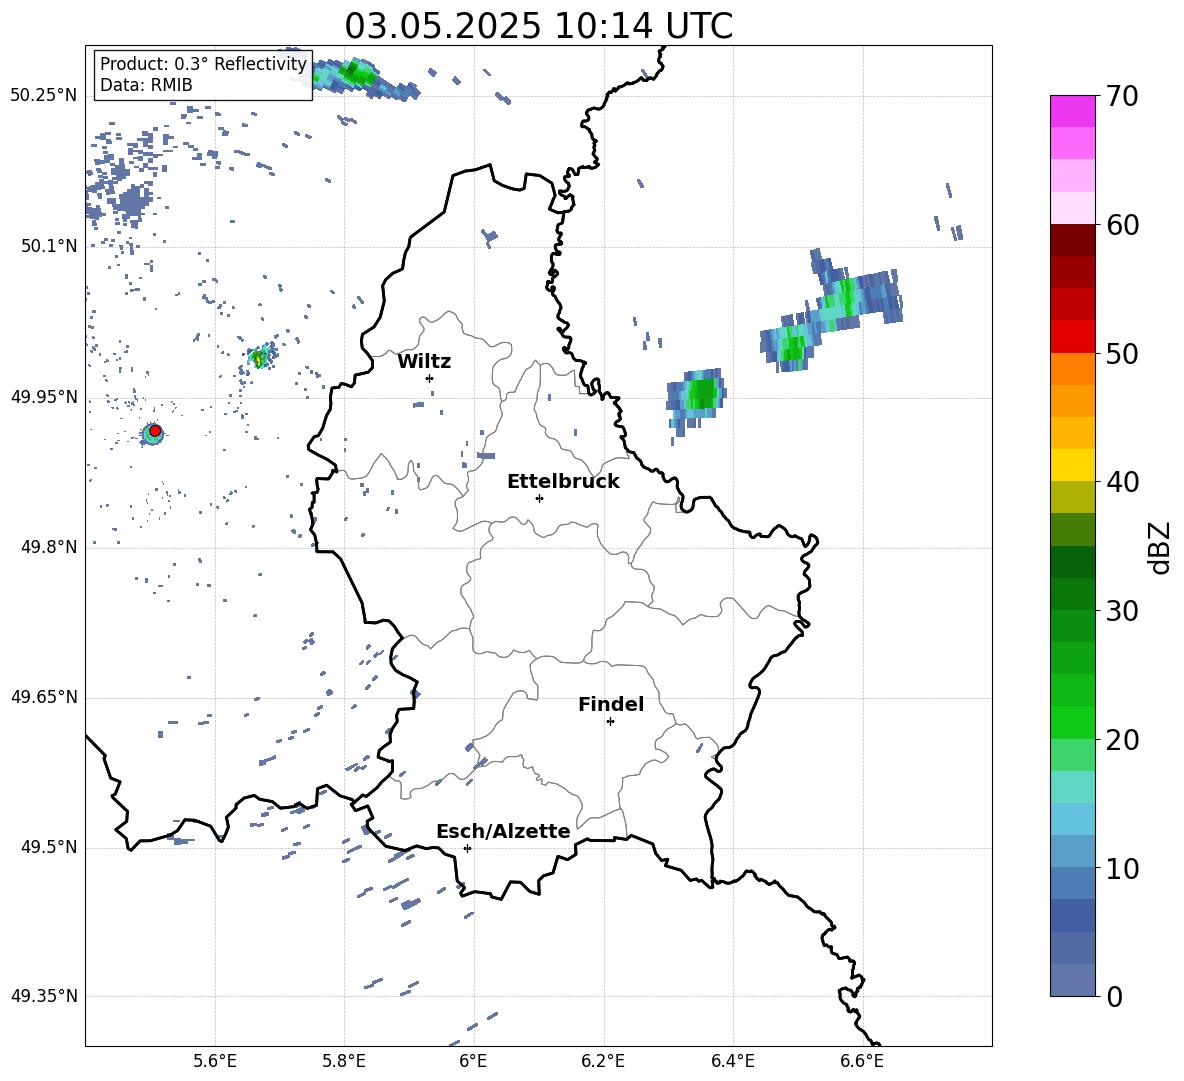
Task: Click the 5.6°E longitude tick label
Action: 215,1061
